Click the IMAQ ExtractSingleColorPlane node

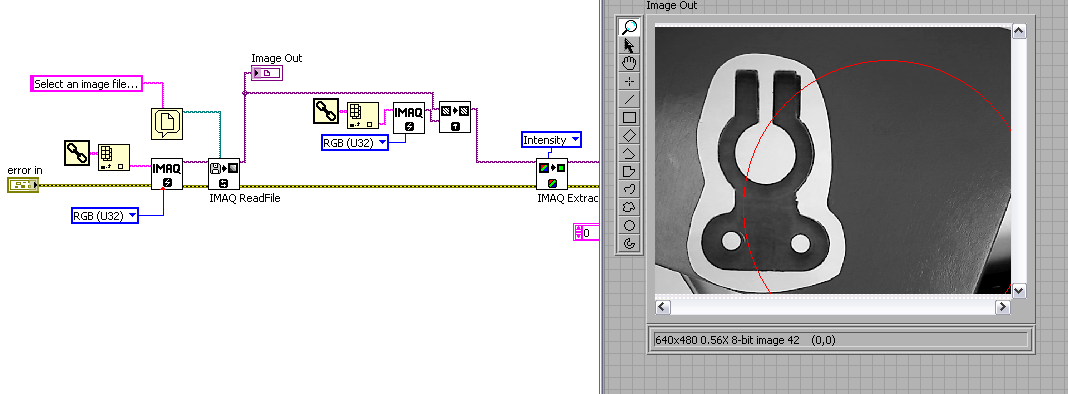(x=552, y=174)
